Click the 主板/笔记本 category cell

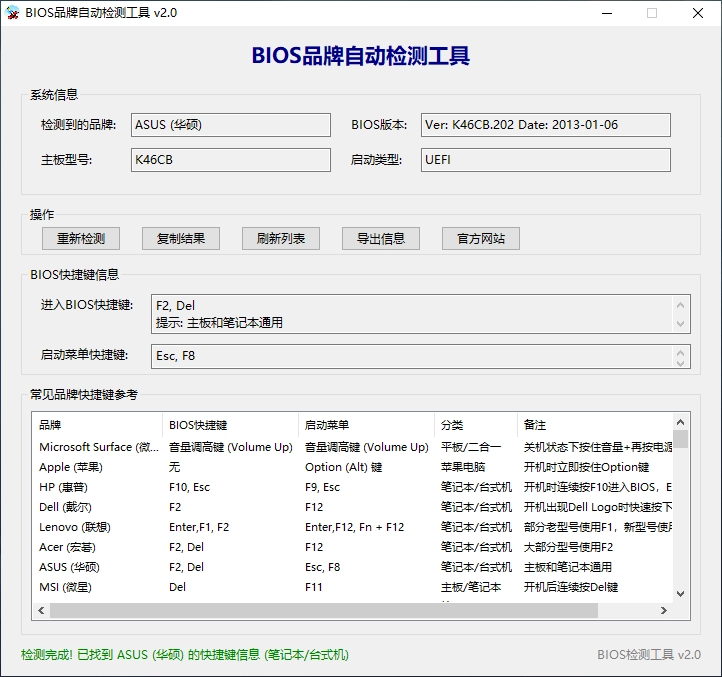point(471,587)
